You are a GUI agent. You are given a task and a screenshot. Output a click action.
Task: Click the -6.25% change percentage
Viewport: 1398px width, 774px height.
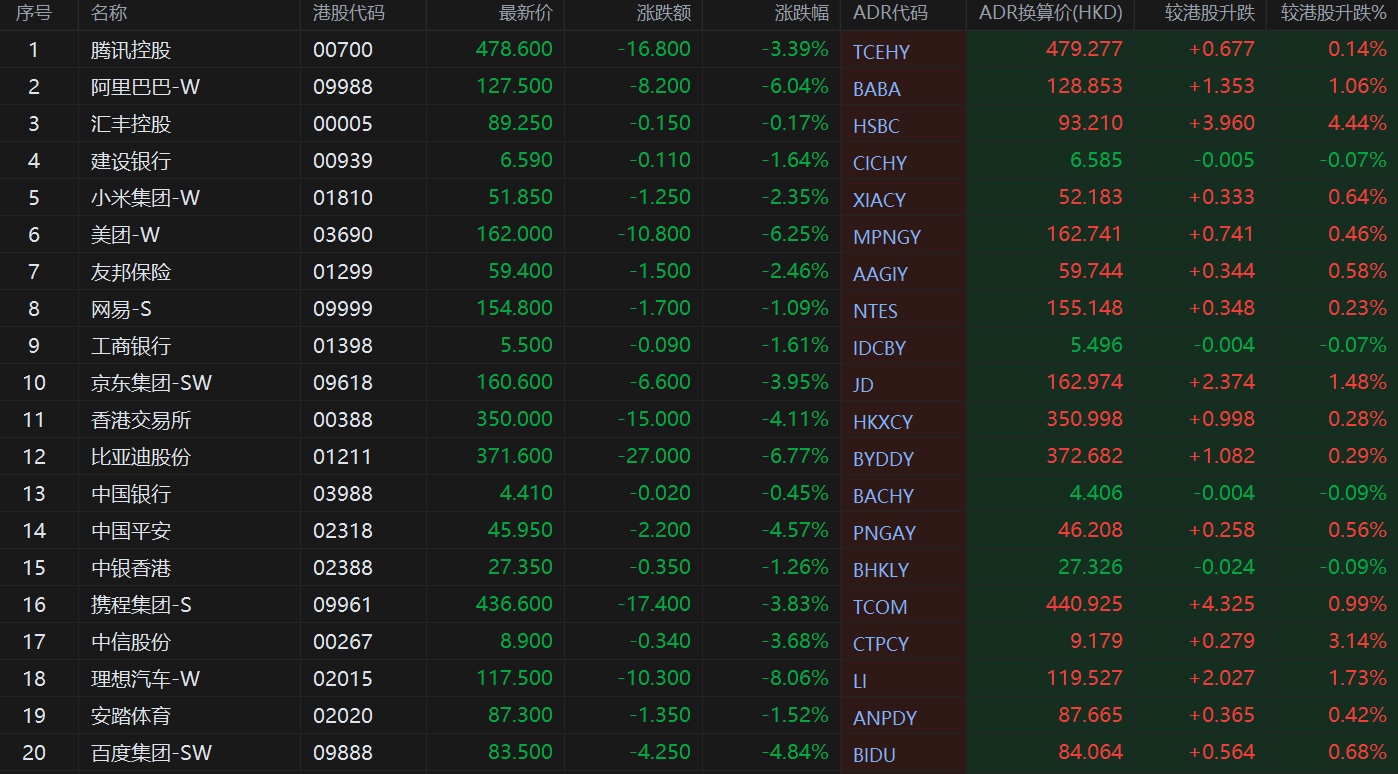click(794, 234)
